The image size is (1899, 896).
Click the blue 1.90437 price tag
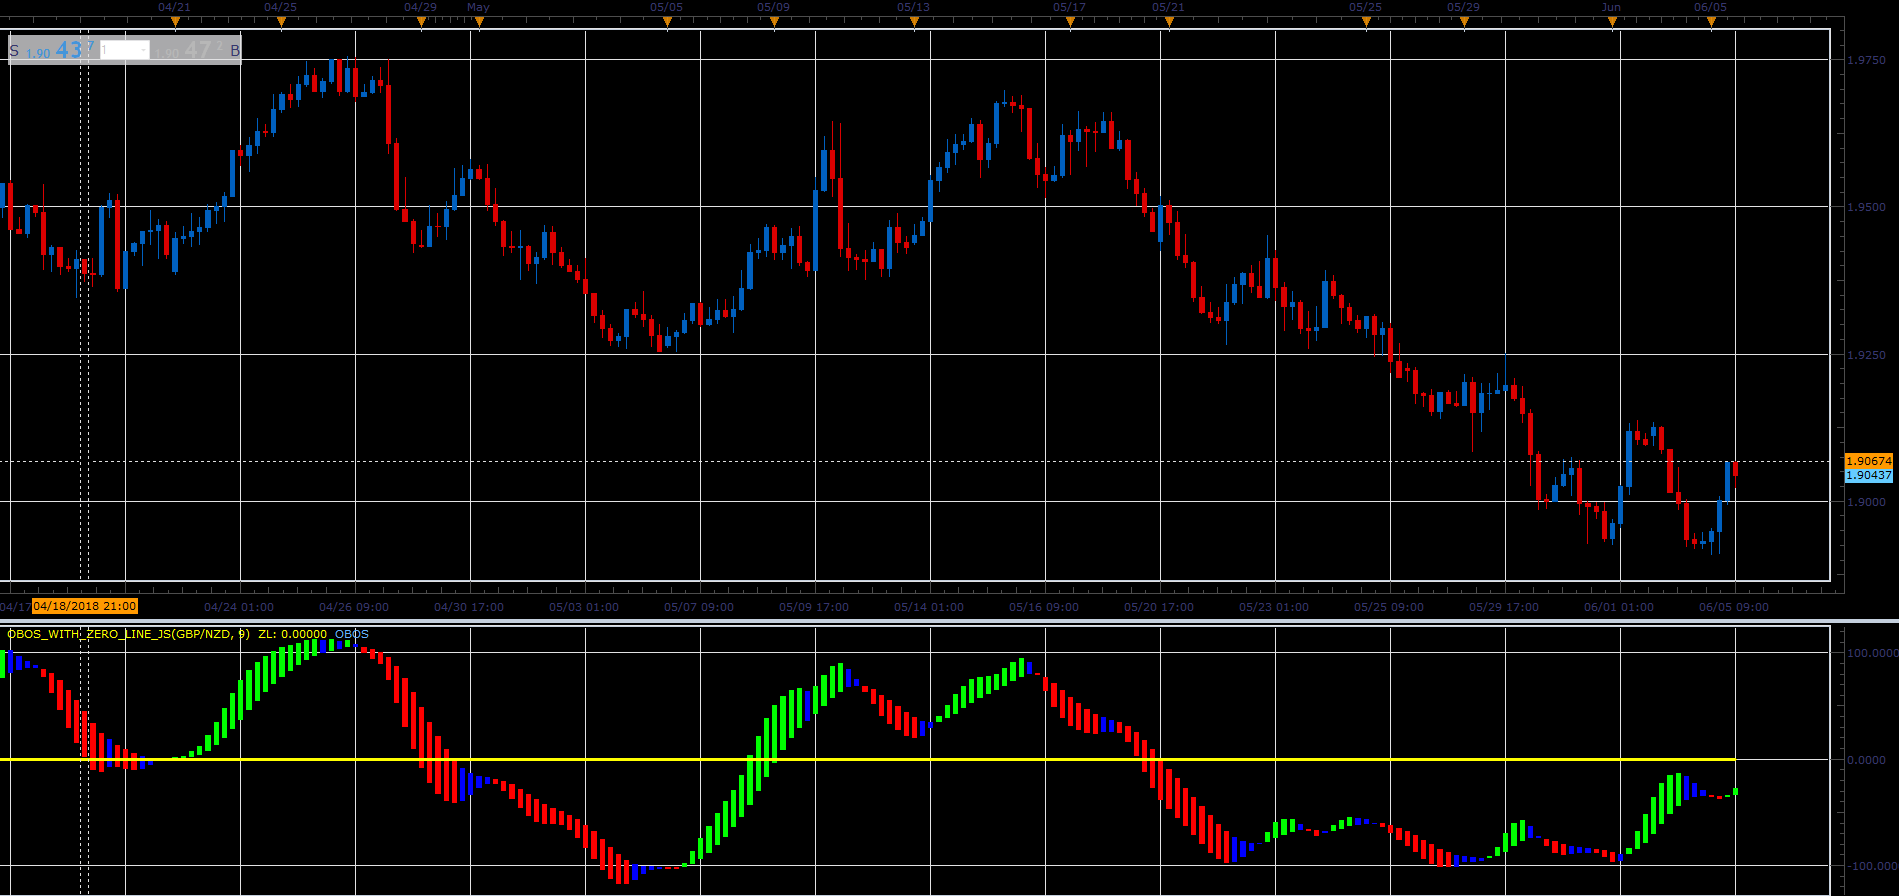coord(1868,476)
